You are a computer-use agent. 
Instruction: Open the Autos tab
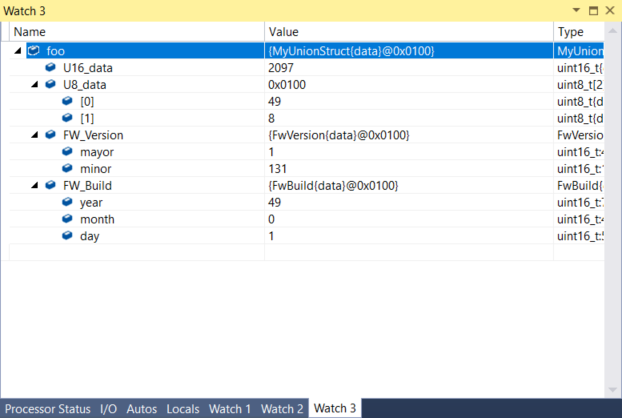[142, 409]
